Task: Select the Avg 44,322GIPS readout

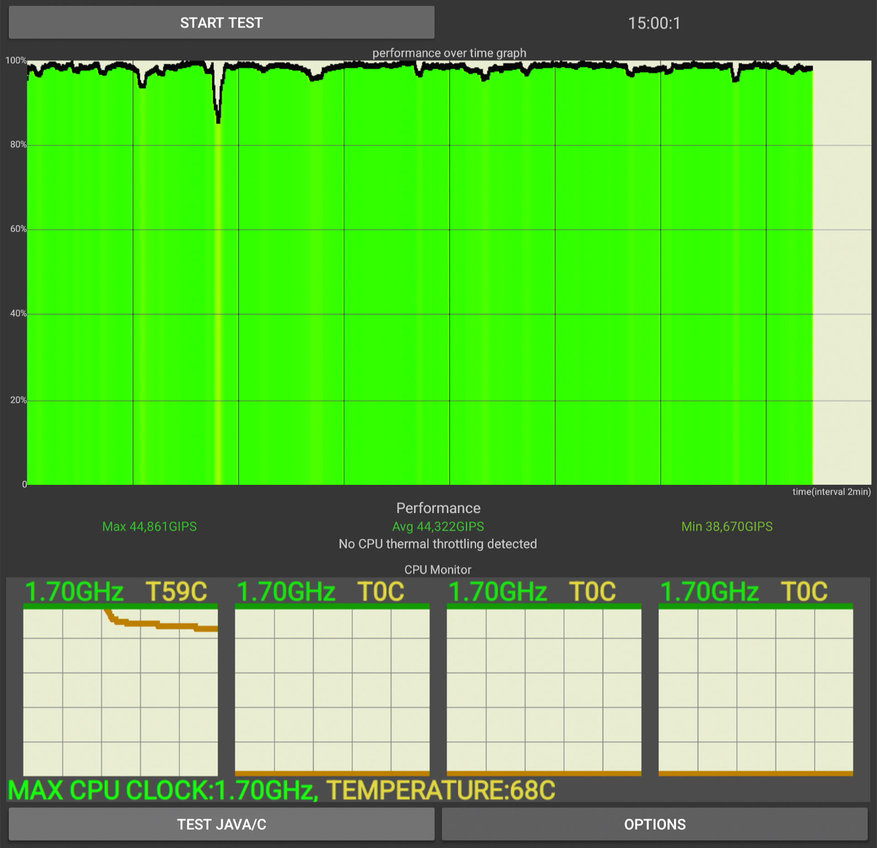Action: click(x=438, y=526)
